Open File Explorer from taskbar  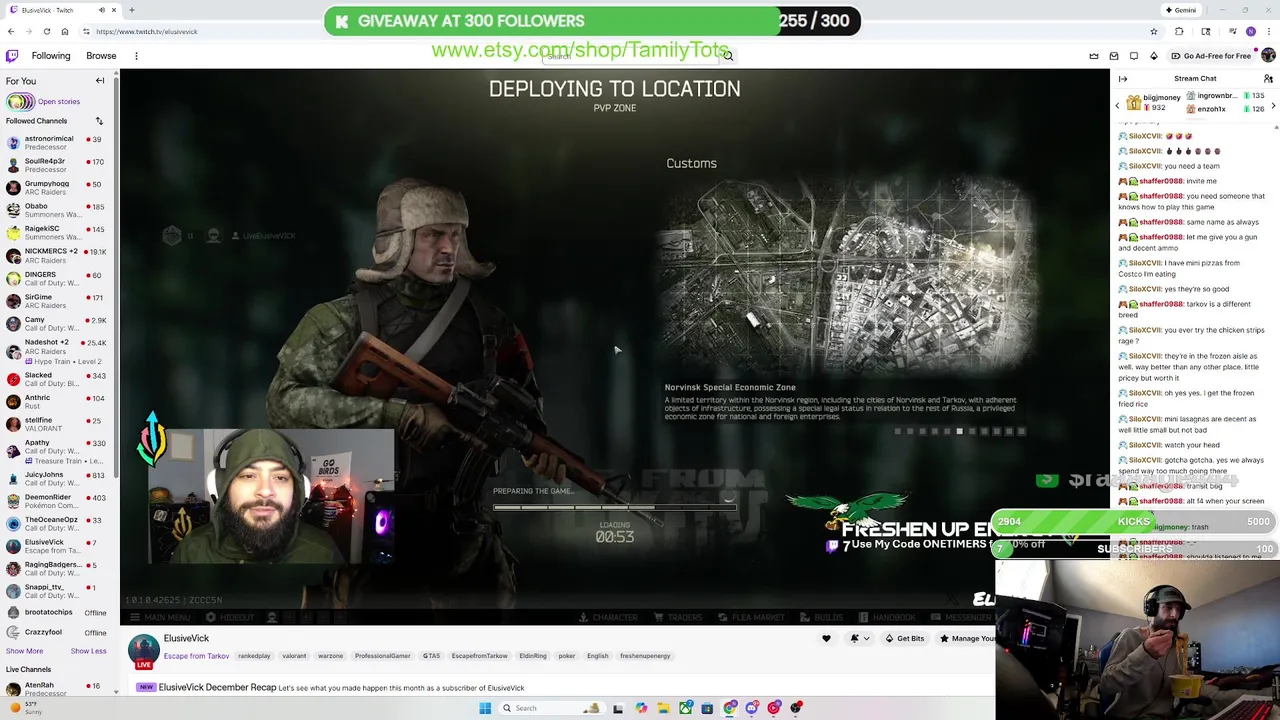[662, 708]
